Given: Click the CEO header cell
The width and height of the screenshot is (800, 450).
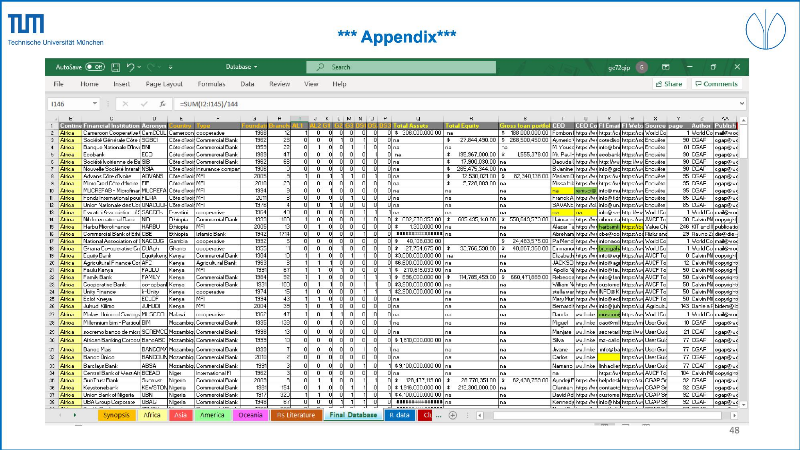Looking at the screenshot, I should coord(562,126).
